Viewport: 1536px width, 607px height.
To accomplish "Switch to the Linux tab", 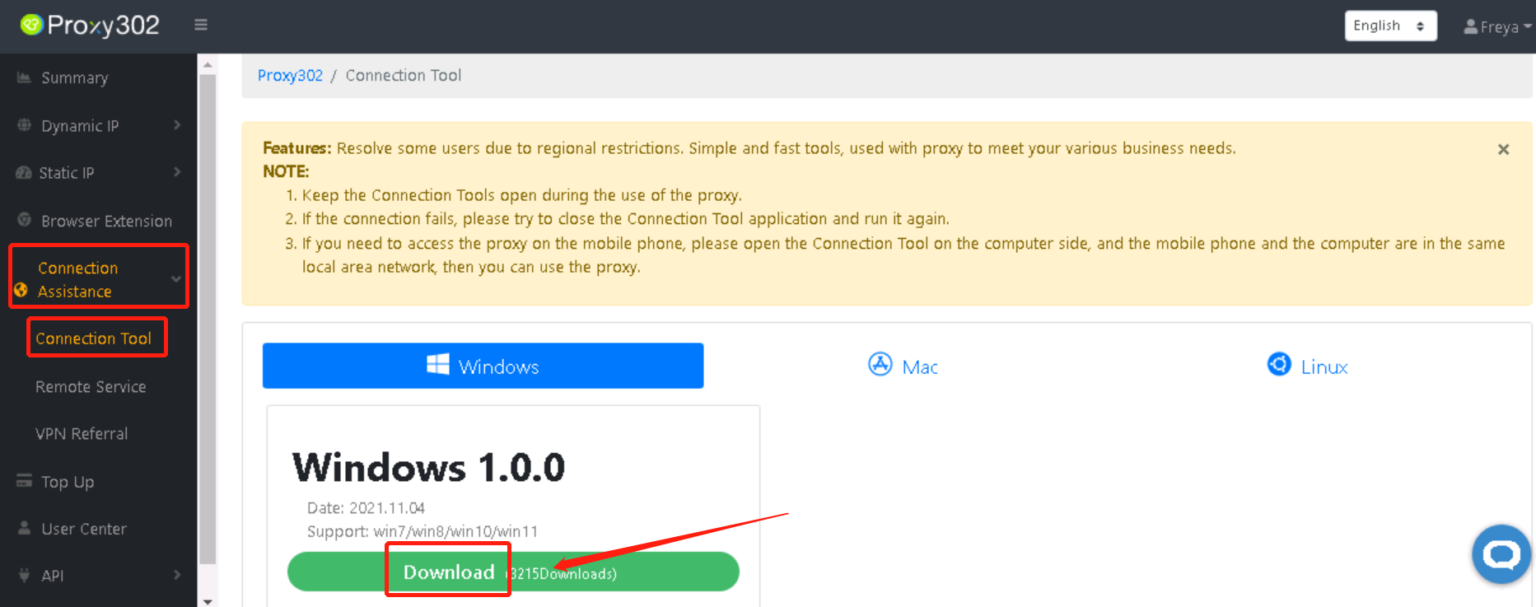I will coord(1307,367).
